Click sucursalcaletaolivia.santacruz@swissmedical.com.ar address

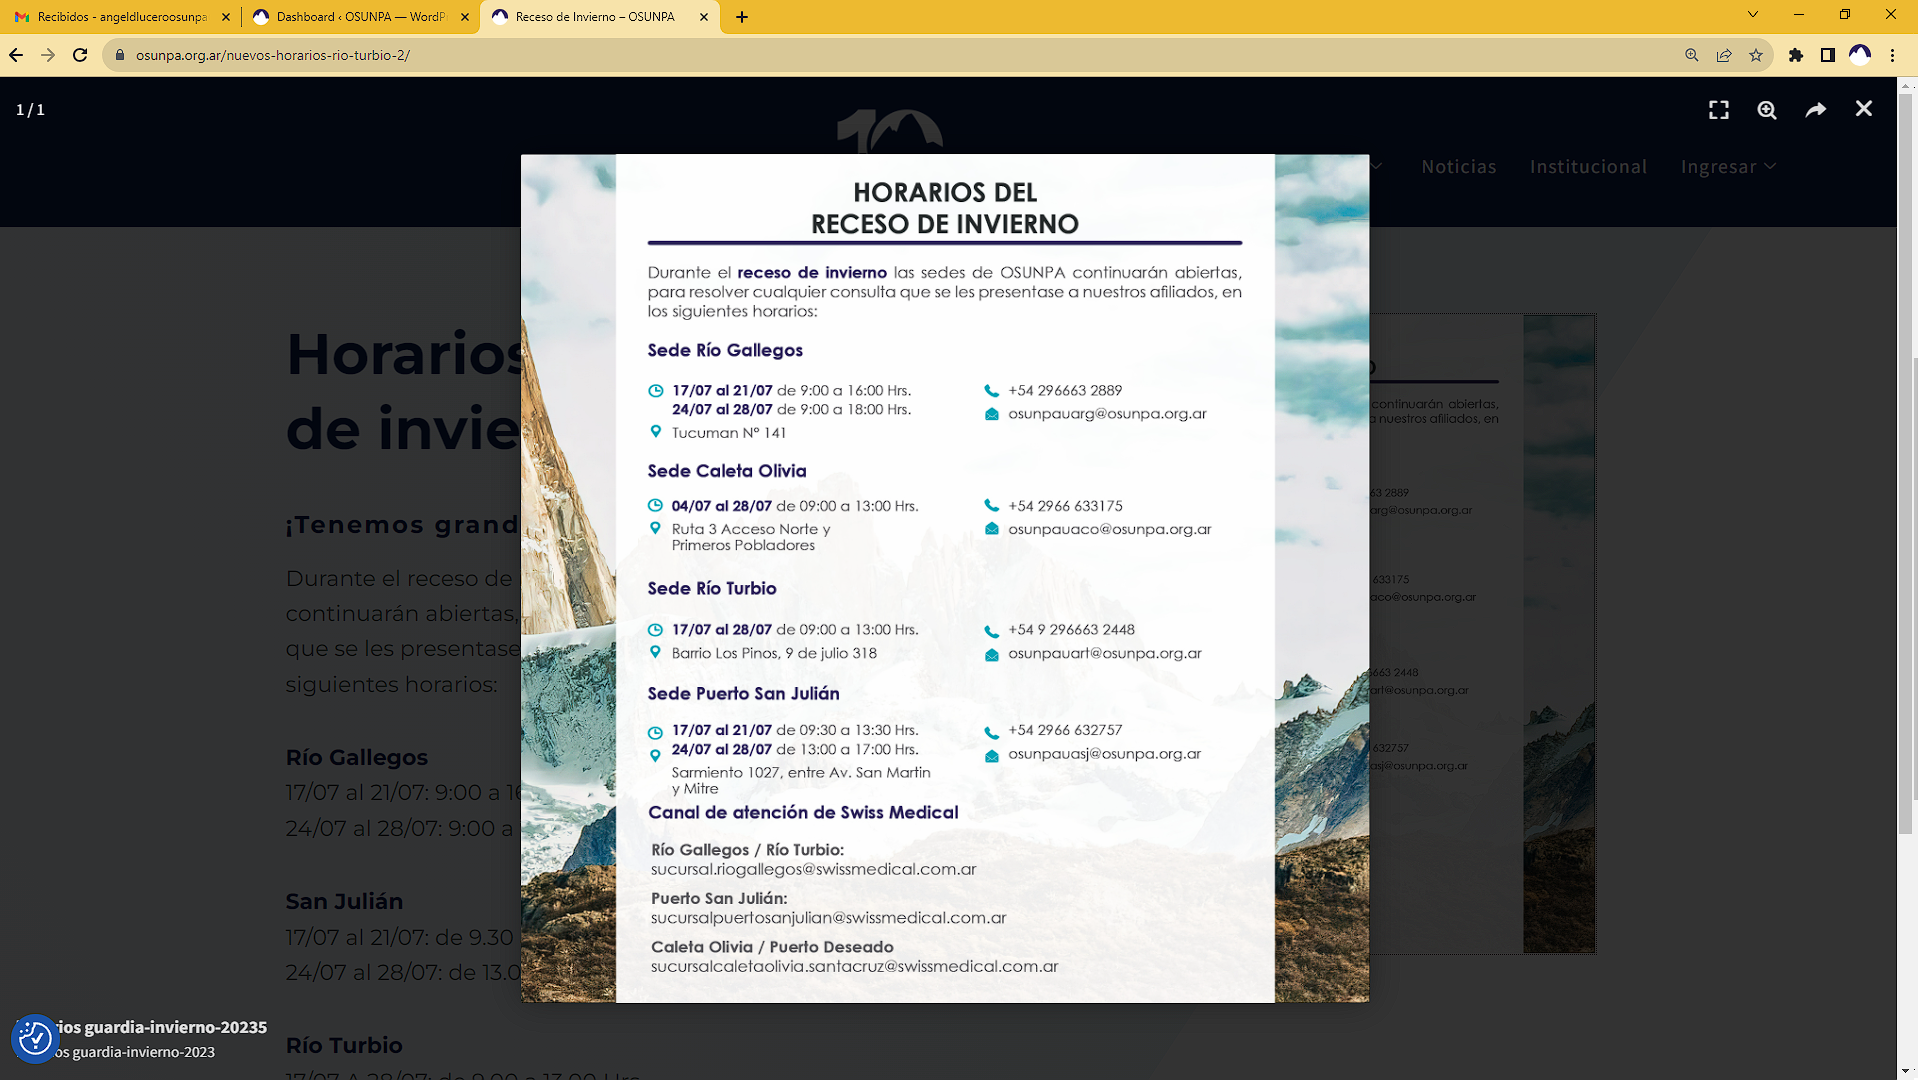click(x=855, y=967)
